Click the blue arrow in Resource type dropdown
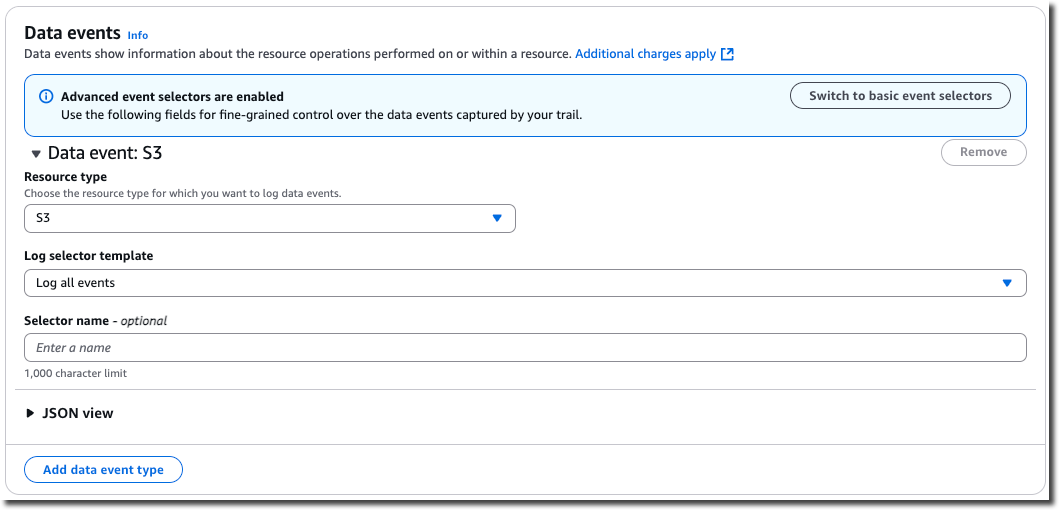Image resolution: width=1059 pixels, height=510 pixels. 497,218
